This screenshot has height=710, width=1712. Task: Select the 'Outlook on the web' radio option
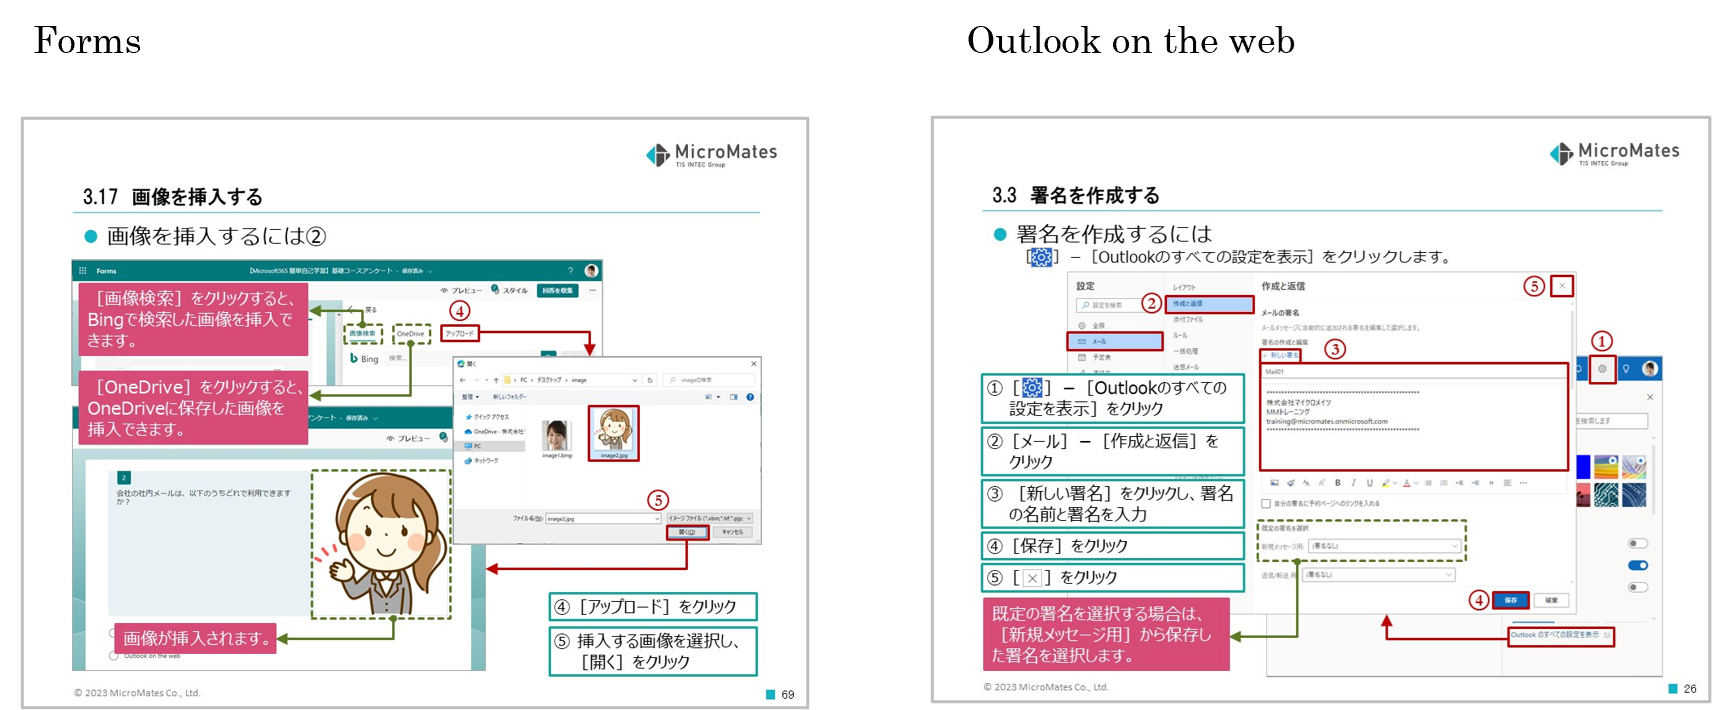pyautogui.click(x=114, y=656)
